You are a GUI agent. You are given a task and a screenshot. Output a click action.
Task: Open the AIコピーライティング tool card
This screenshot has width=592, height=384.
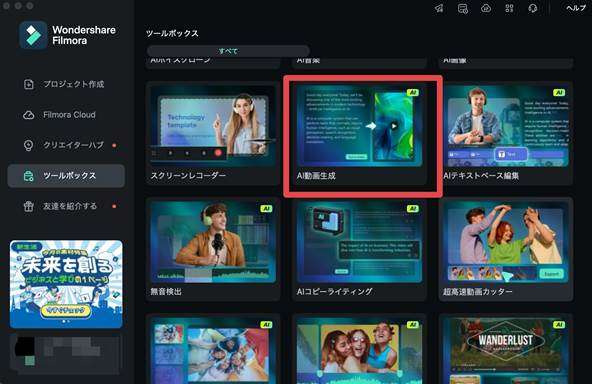tap(359, 249)
